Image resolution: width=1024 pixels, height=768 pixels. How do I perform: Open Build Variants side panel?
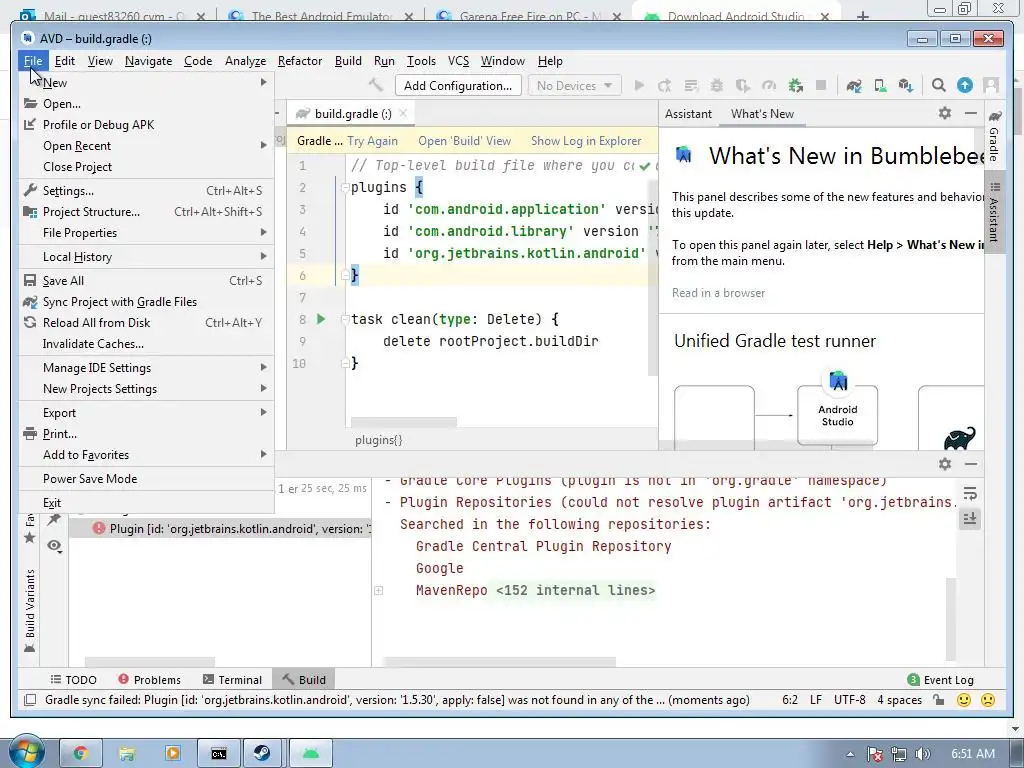(30, 611)
